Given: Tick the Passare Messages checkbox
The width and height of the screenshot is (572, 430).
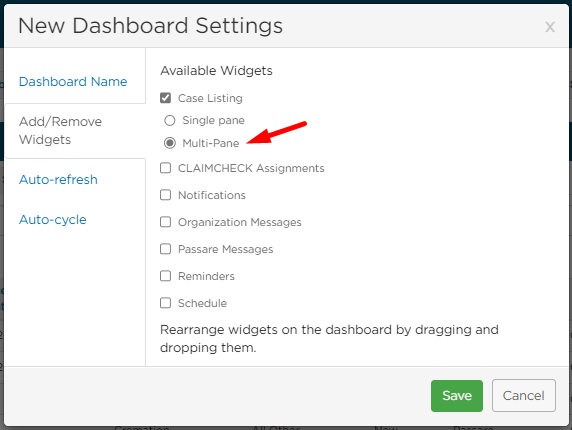Looking at the screenshot, I should pos(166,249).
